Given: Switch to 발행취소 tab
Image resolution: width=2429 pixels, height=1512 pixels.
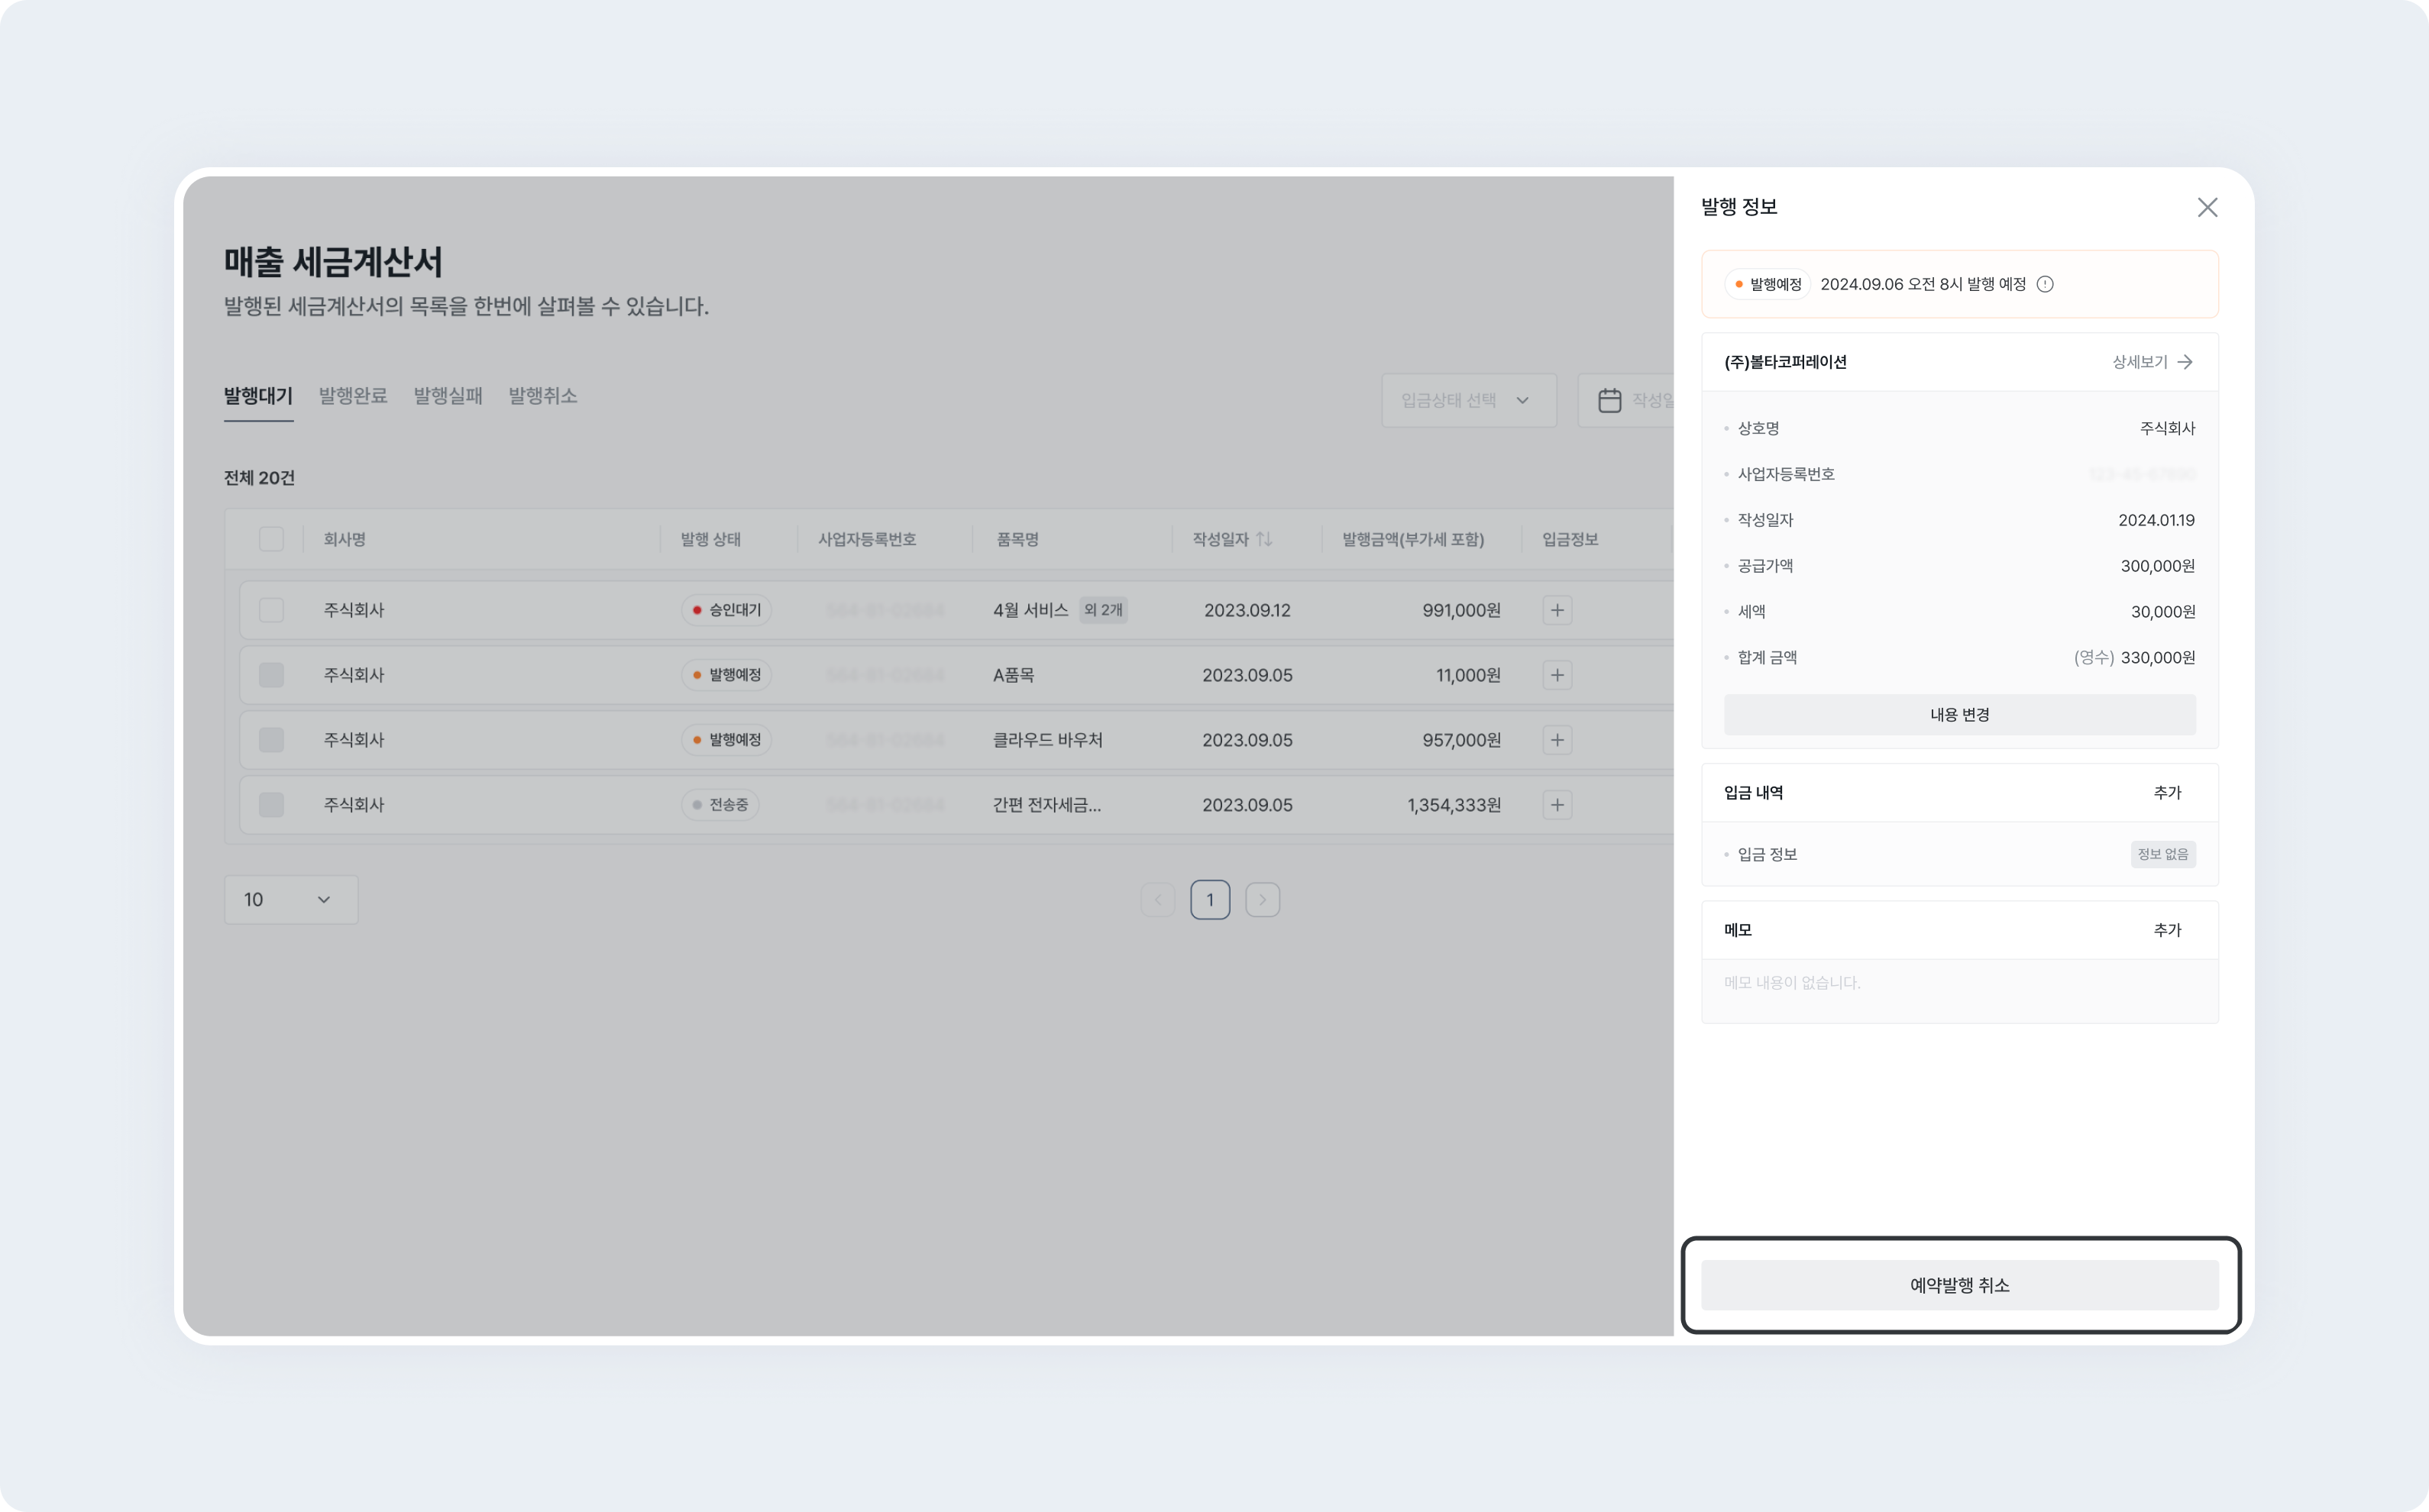Looking at the screenshot, I should tap(542, 396).
